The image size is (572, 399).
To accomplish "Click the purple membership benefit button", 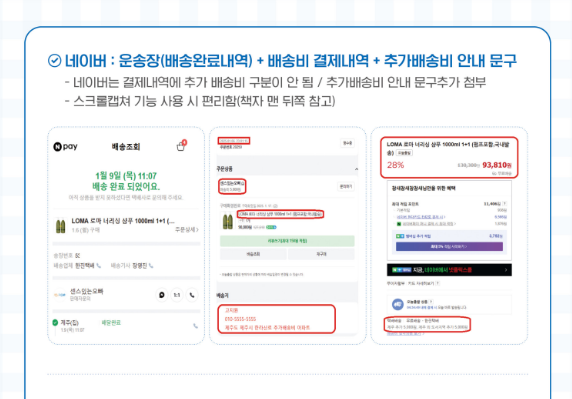I will 449,247.
